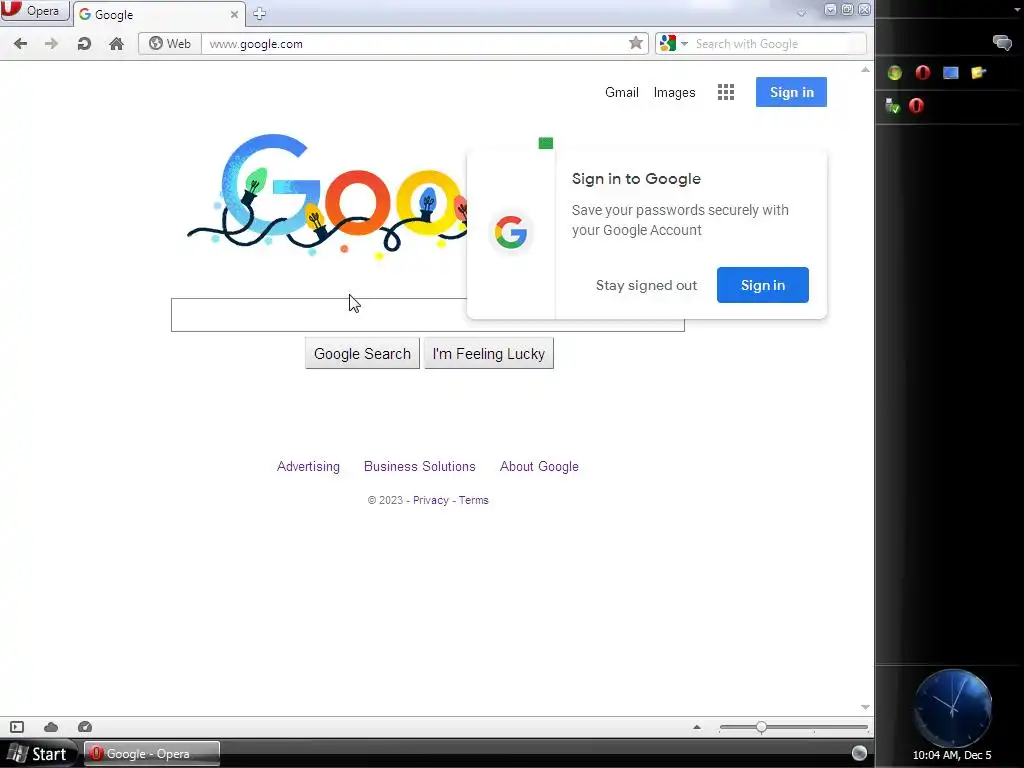Open the Advertising link
Image resolution: width=1024 pixels, height=768 pixels.
coord(308,466)
